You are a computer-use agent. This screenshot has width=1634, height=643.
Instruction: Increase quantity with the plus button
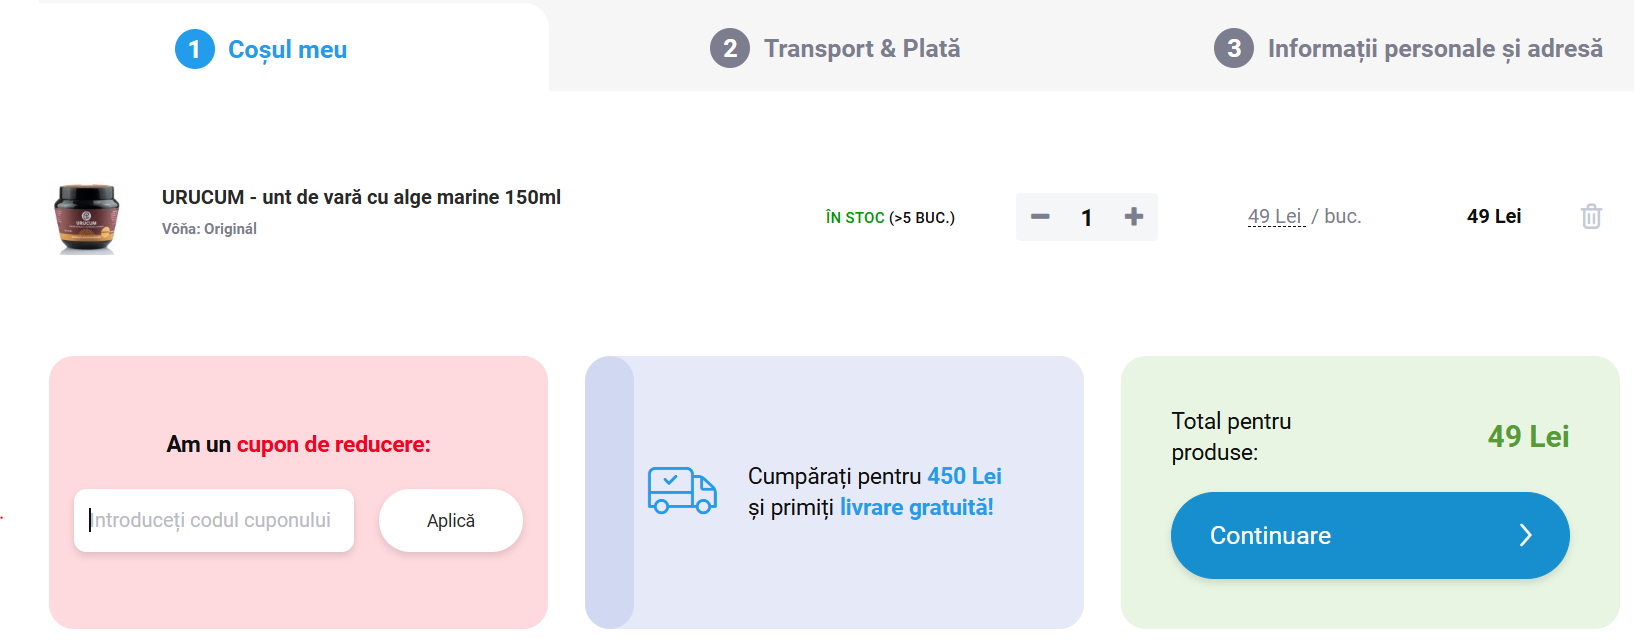[x=1133, y=217]
